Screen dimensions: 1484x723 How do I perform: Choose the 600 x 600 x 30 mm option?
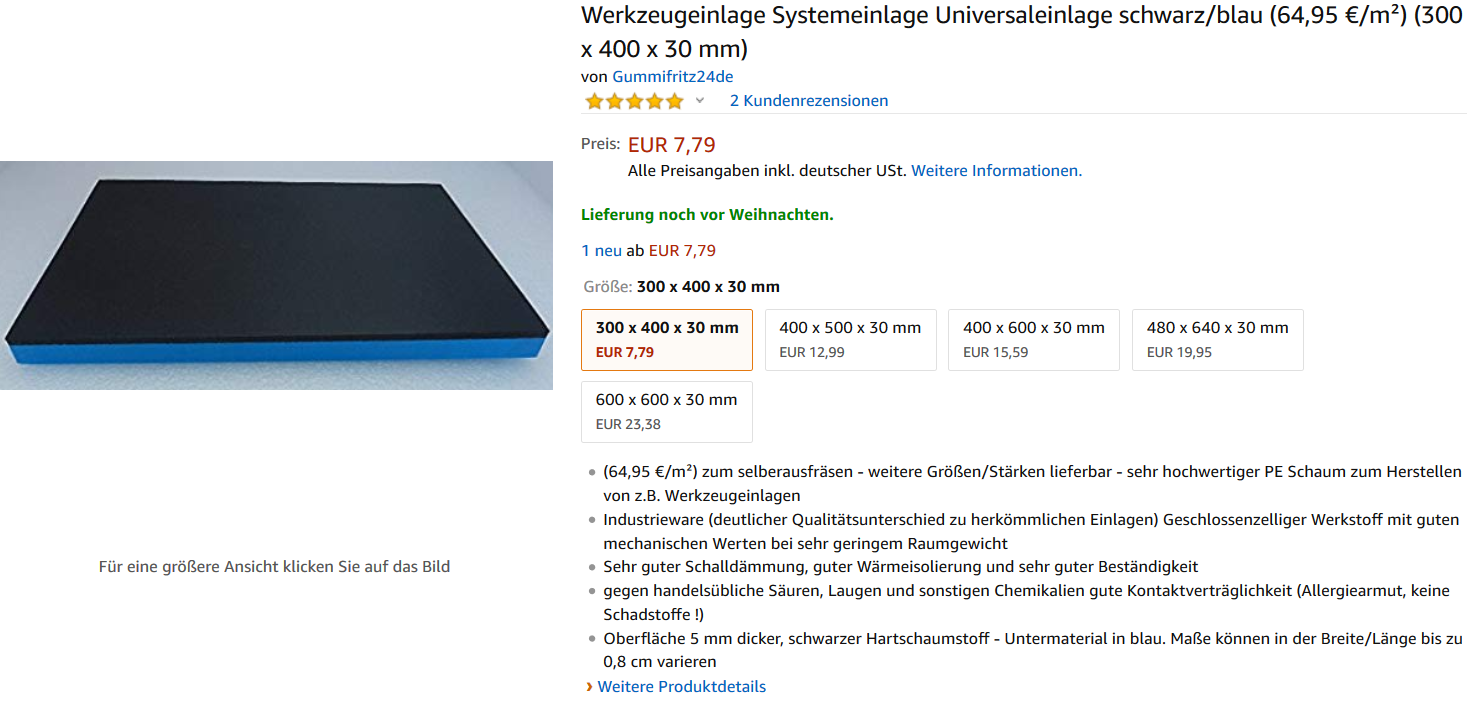point(667,412)
